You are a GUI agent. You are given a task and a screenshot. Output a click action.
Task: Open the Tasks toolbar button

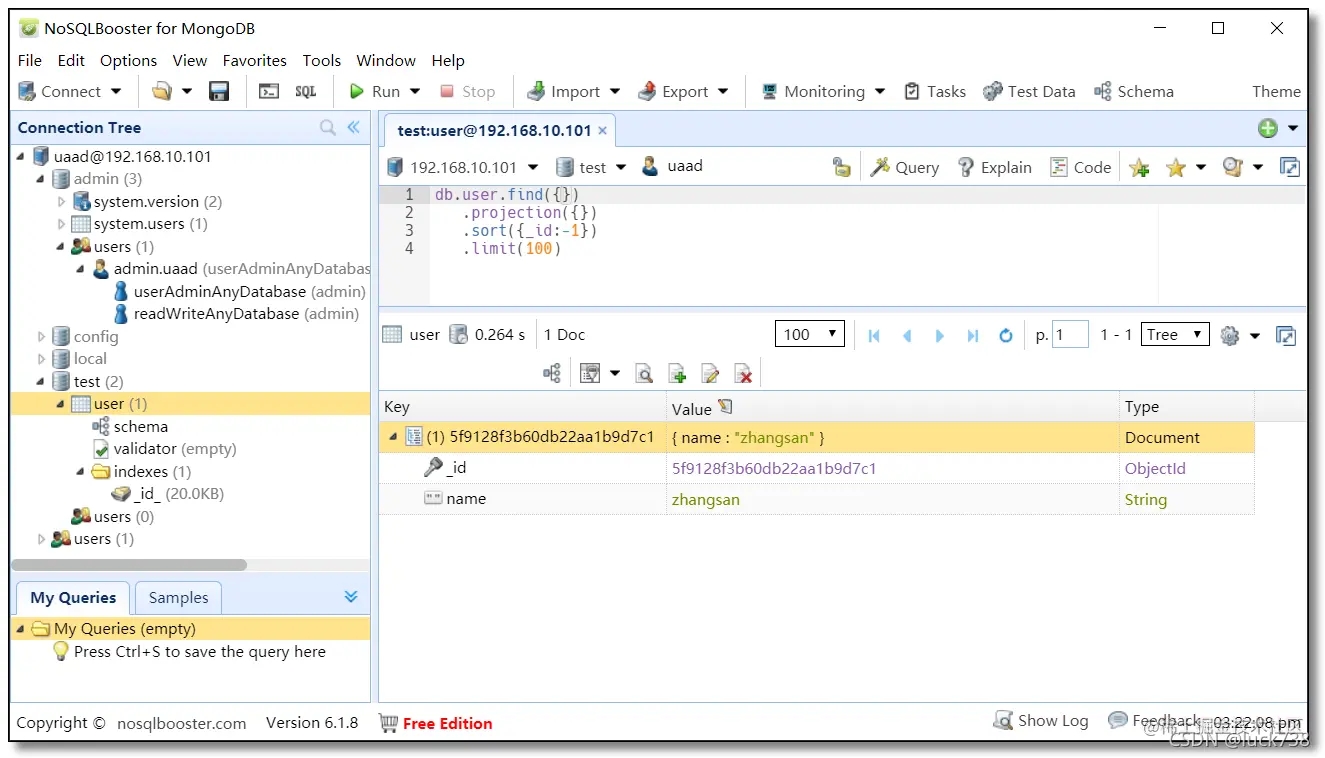tap(935, 91)
